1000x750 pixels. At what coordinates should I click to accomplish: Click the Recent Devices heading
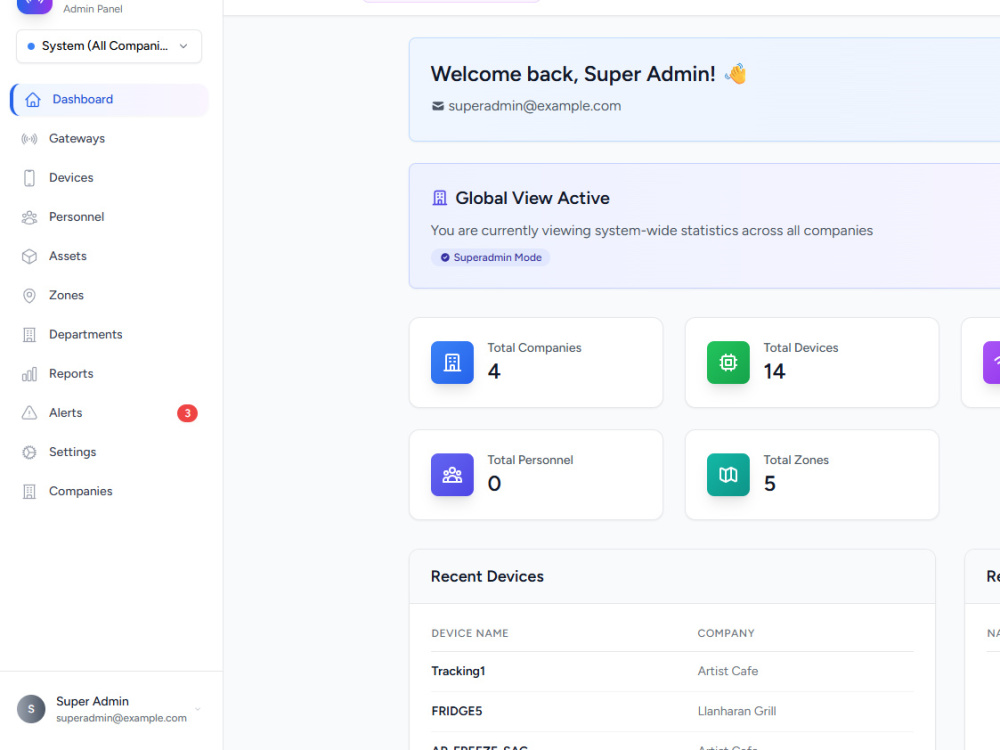click(x=487, y=577)
